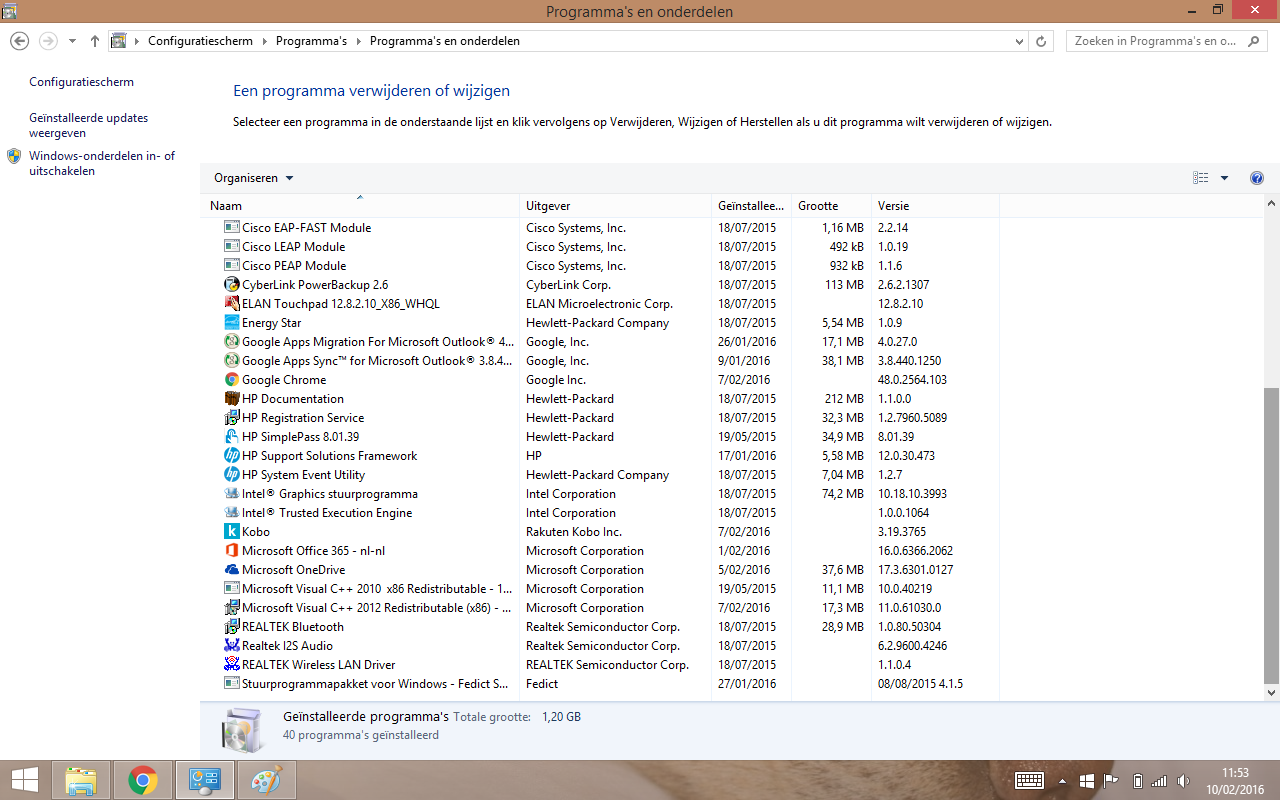Sort the list by Versie column
The height and width of the screenshot is (800, 1280).
pyautogui.click(x=935, y=206)
